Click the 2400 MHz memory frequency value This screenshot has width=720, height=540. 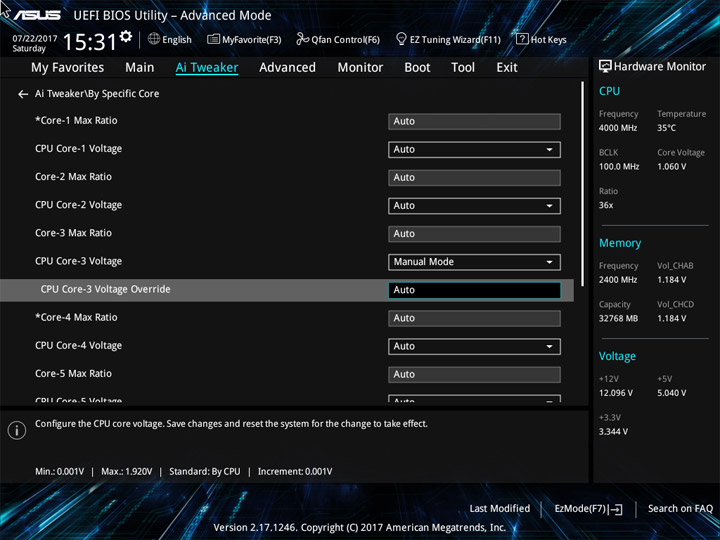click(618, 280)
